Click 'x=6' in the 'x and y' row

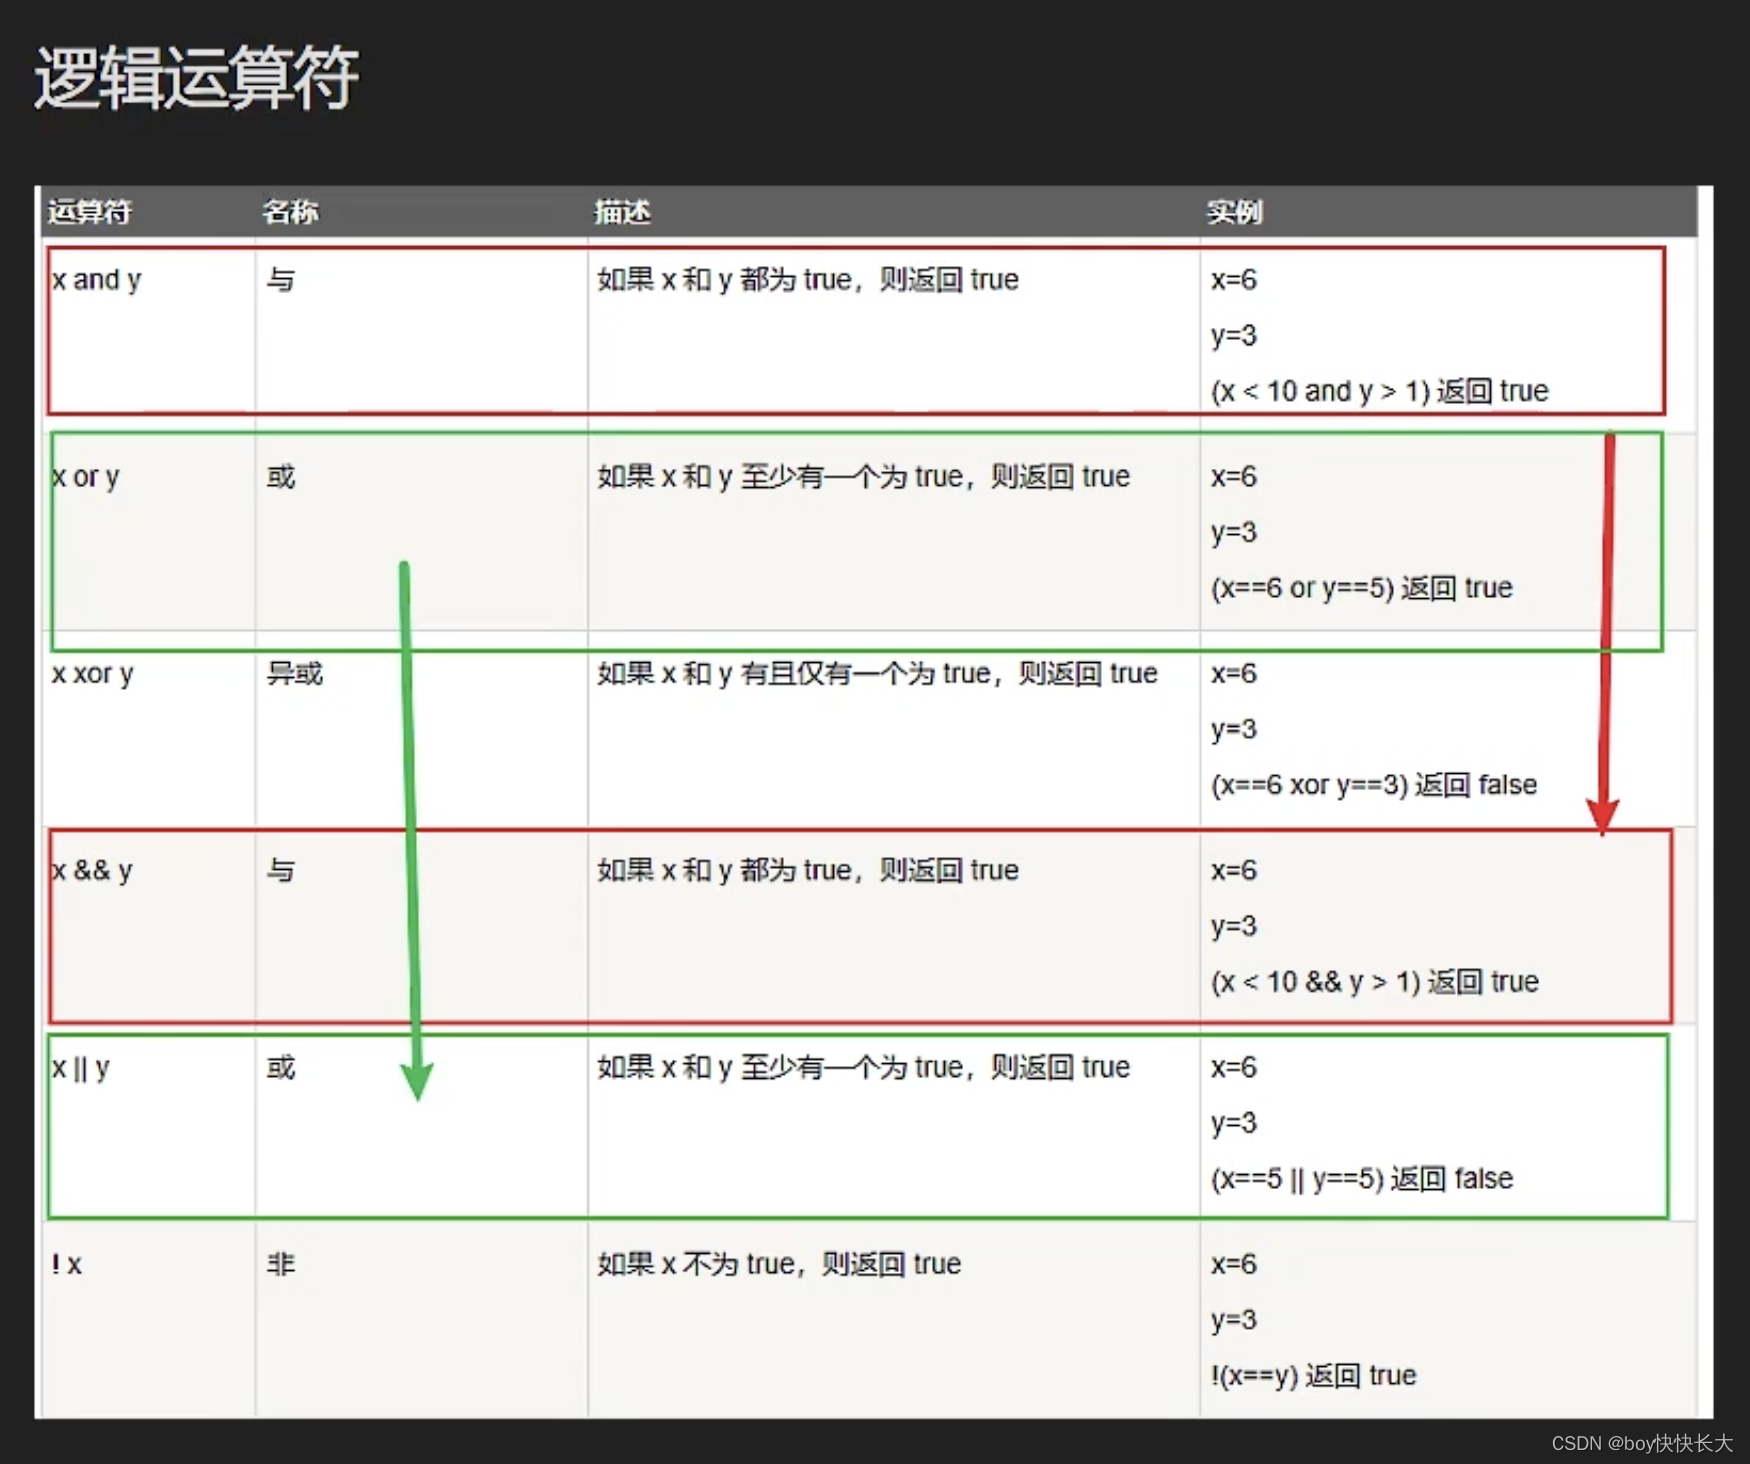point(1234,280)
